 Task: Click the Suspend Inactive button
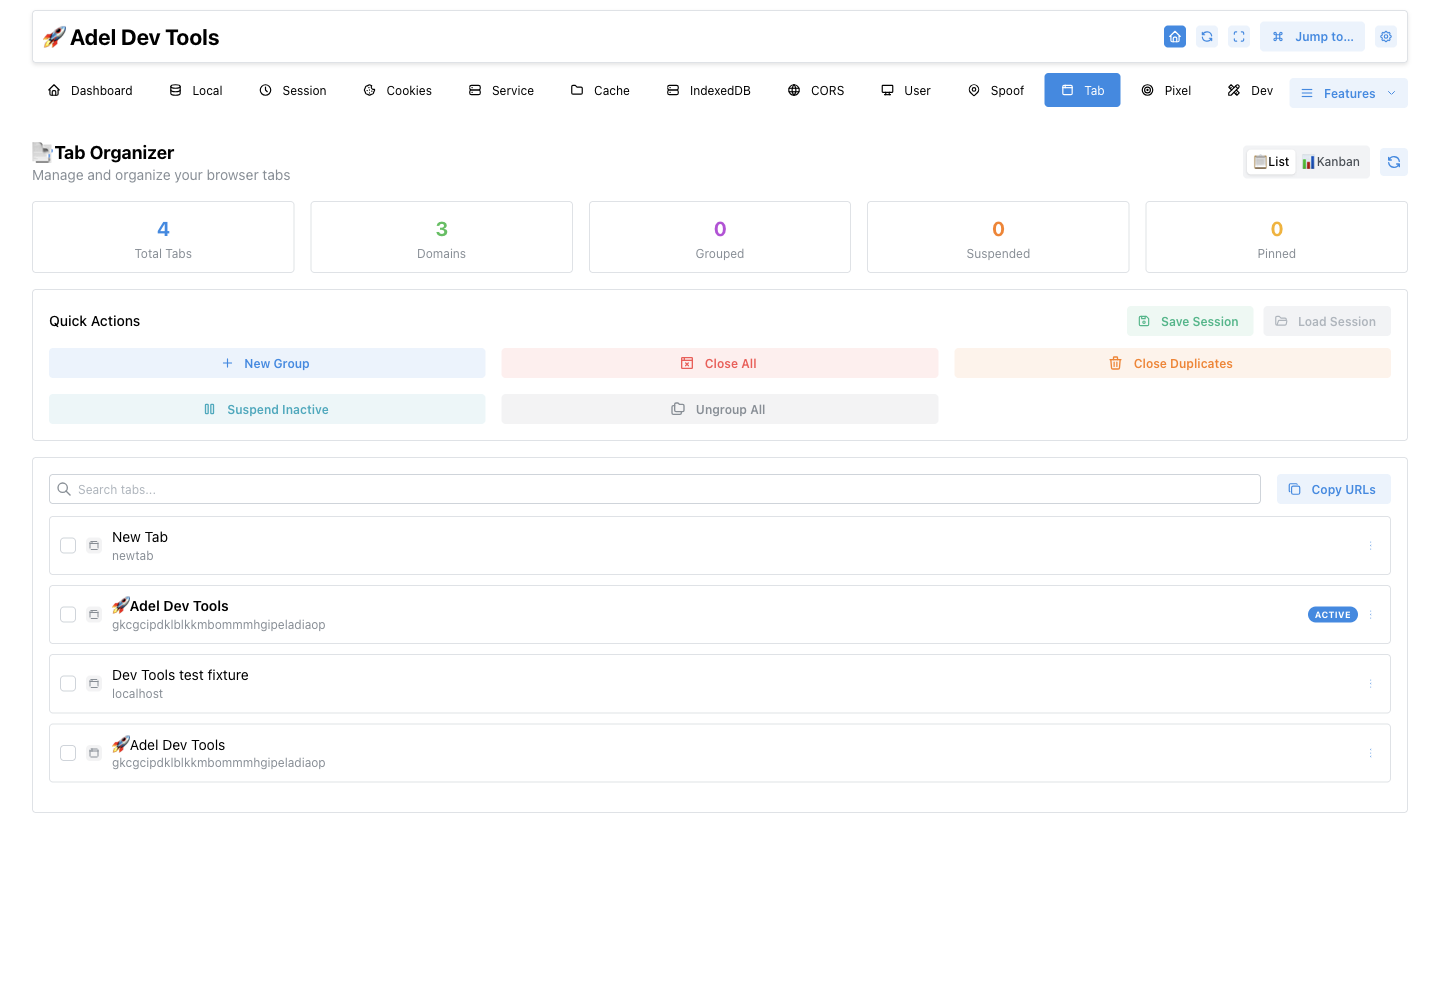[267, 409]
